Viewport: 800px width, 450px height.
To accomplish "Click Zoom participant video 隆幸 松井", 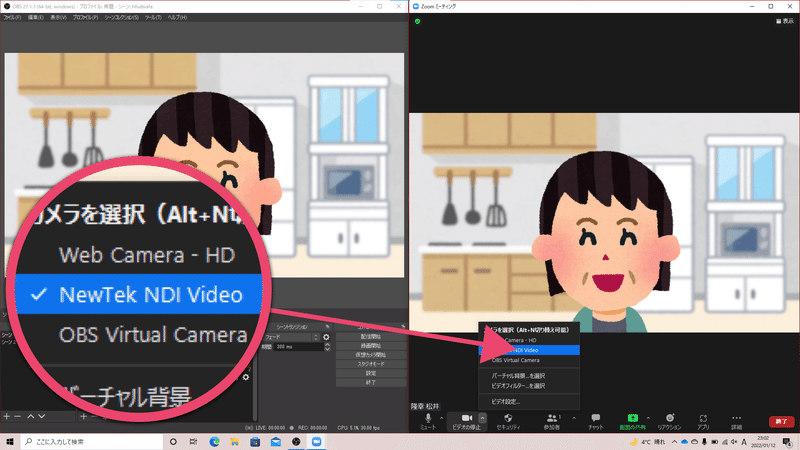I will pos(604,222).
